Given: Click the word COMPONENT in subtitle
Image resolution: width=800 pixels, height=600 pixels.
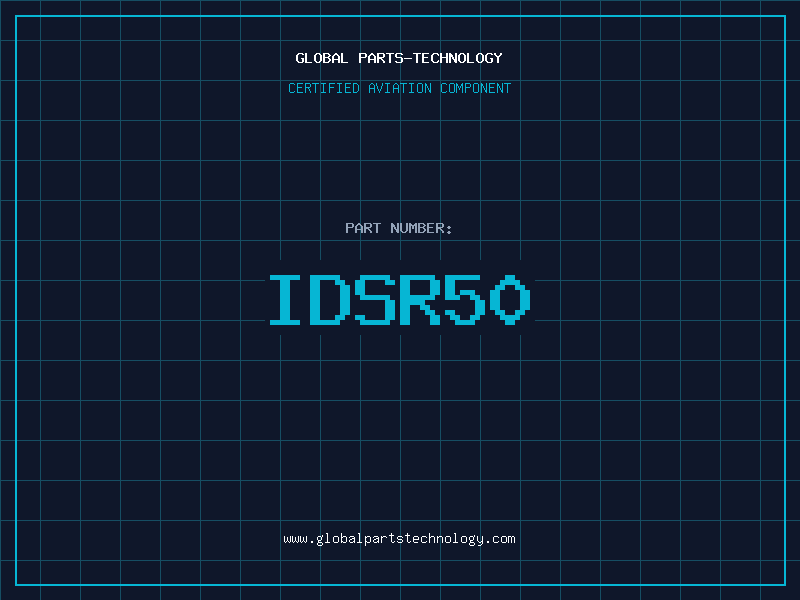Looking at the screenshot, I should click(x=476, y=89).
